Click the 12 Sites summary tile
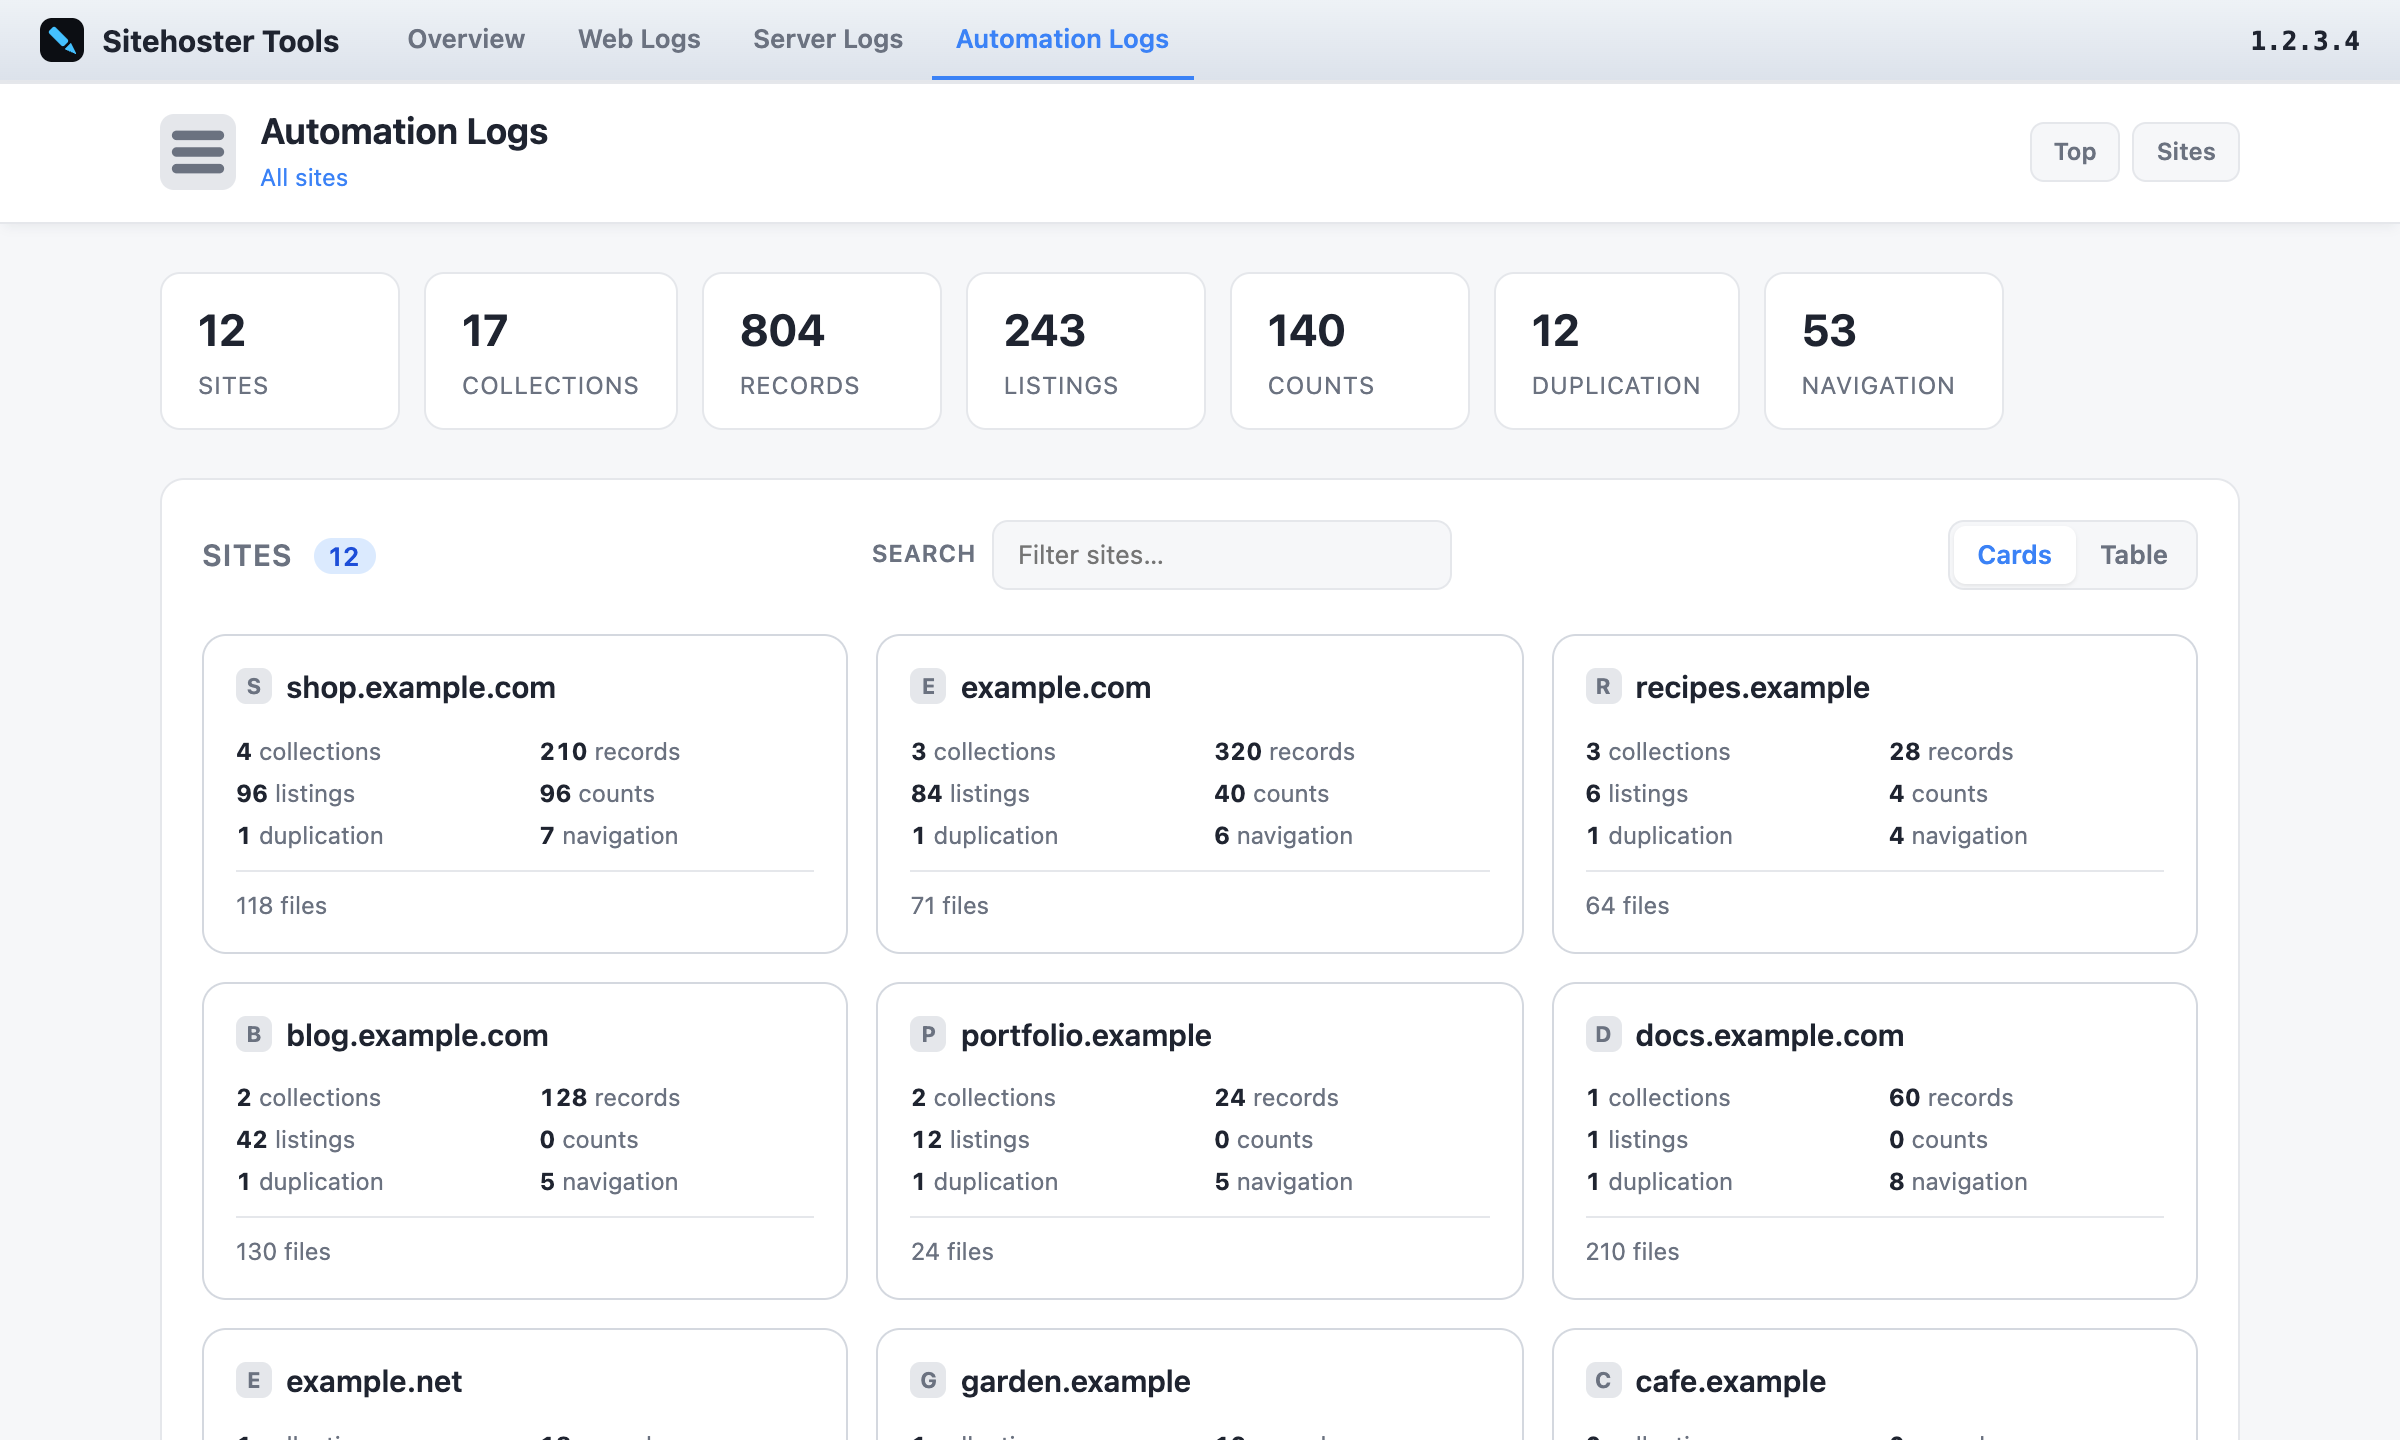Viewport: 2400px width, 1440px height. coord(280,351)
